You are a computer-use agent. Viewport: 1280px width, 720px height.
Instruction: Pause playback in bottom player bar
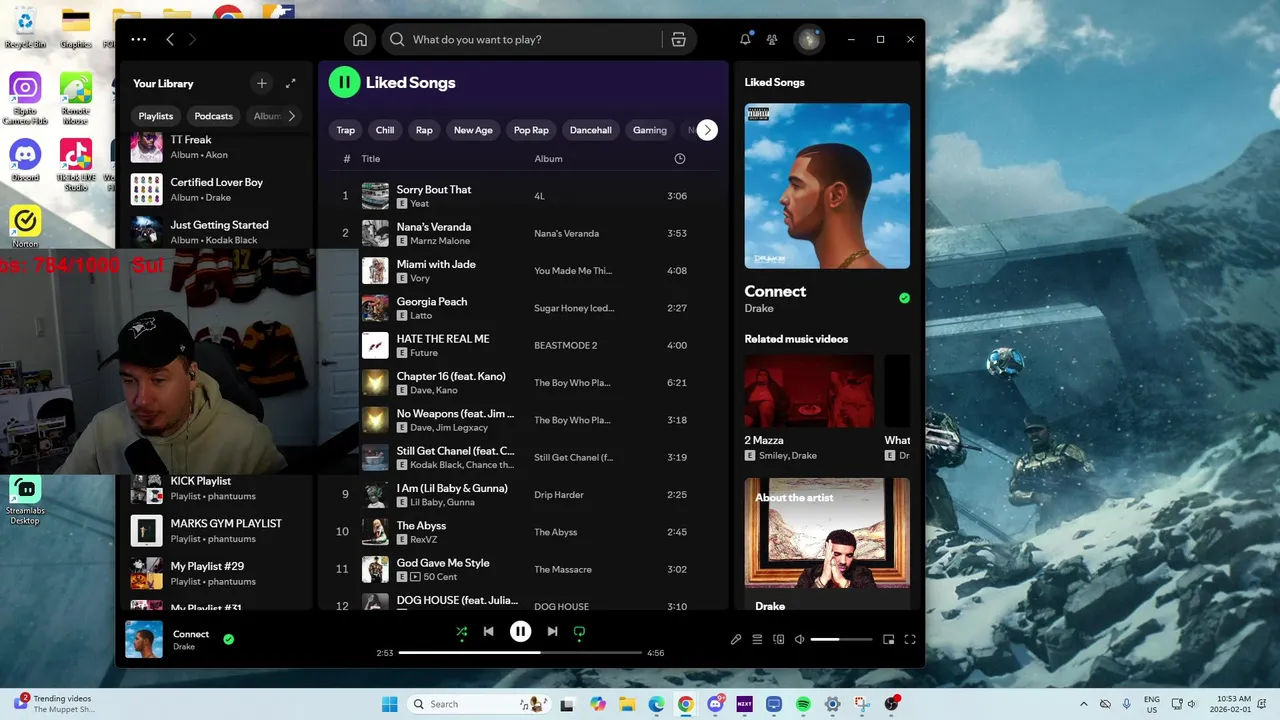point(520,631)
